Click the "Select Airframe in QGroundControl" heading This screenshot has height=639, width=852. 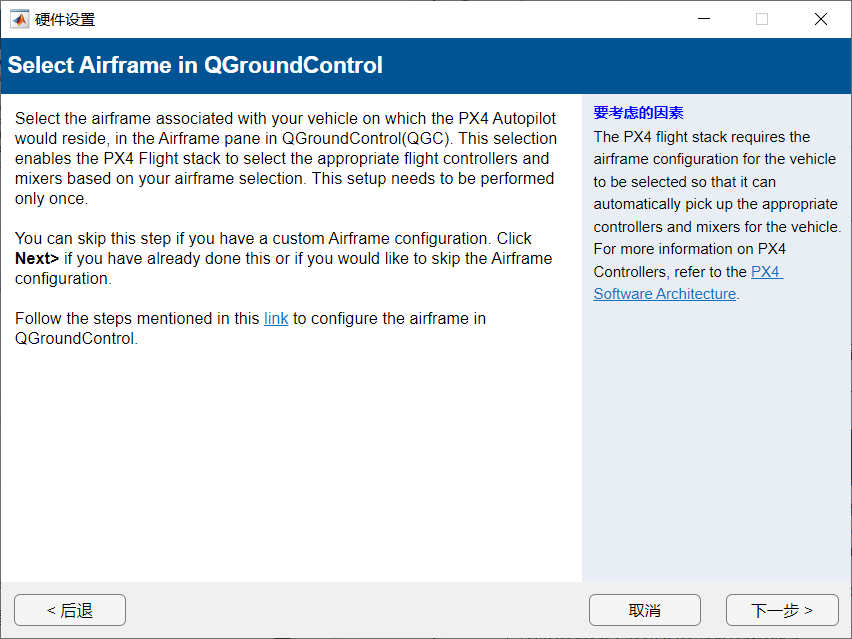[195, 66]
